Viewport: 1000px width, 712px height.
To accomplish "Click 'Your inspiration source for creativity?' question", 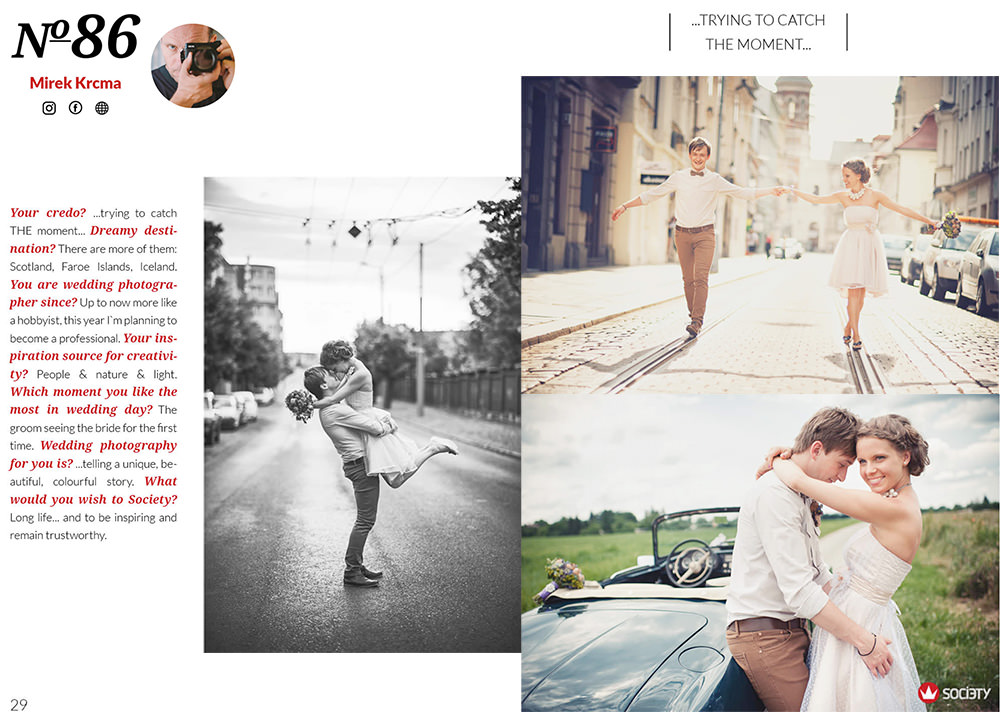I will (x=93, y=355).
